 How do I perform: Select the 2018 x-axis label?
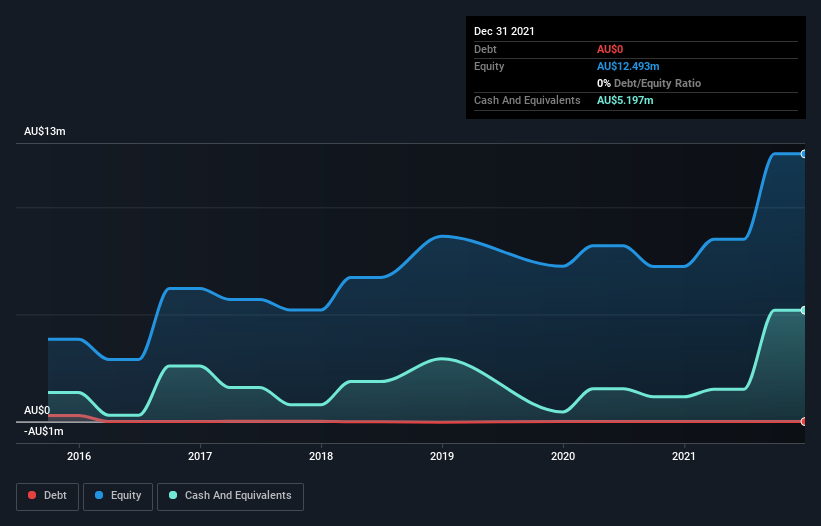coord(321,456)
